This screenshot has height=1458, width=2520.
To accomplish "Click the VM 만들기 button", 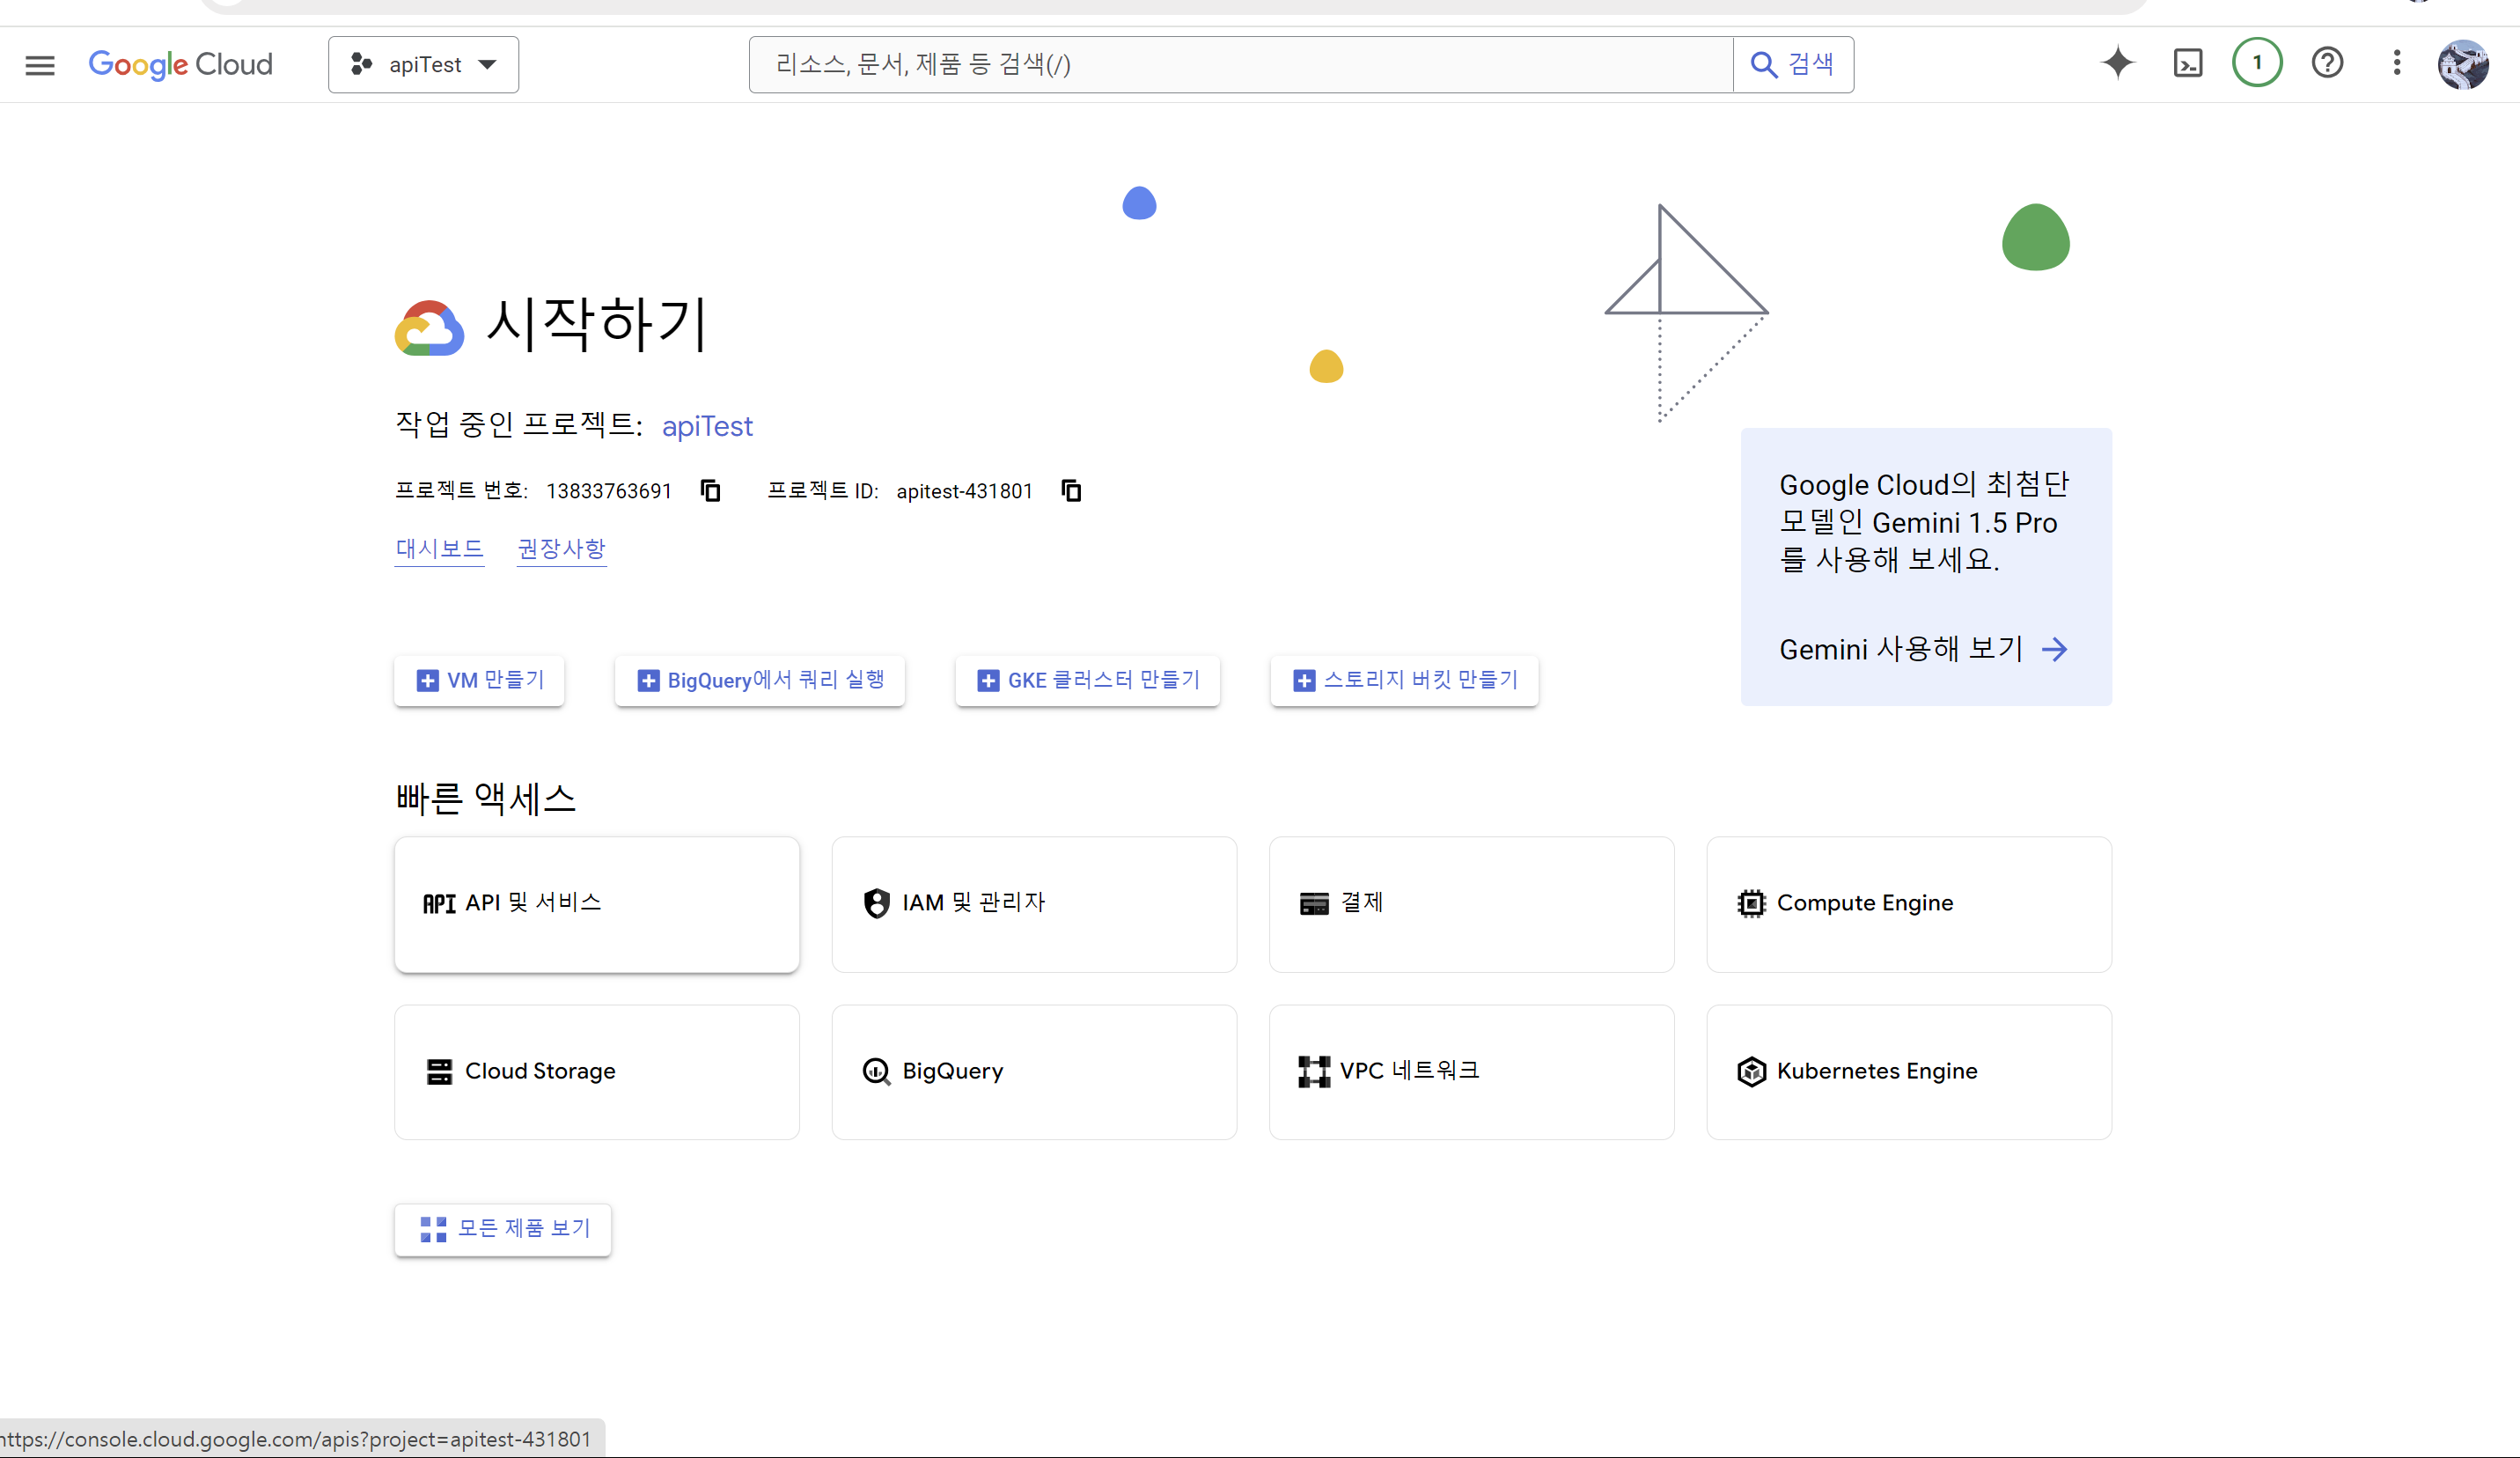I will [479, 681].
